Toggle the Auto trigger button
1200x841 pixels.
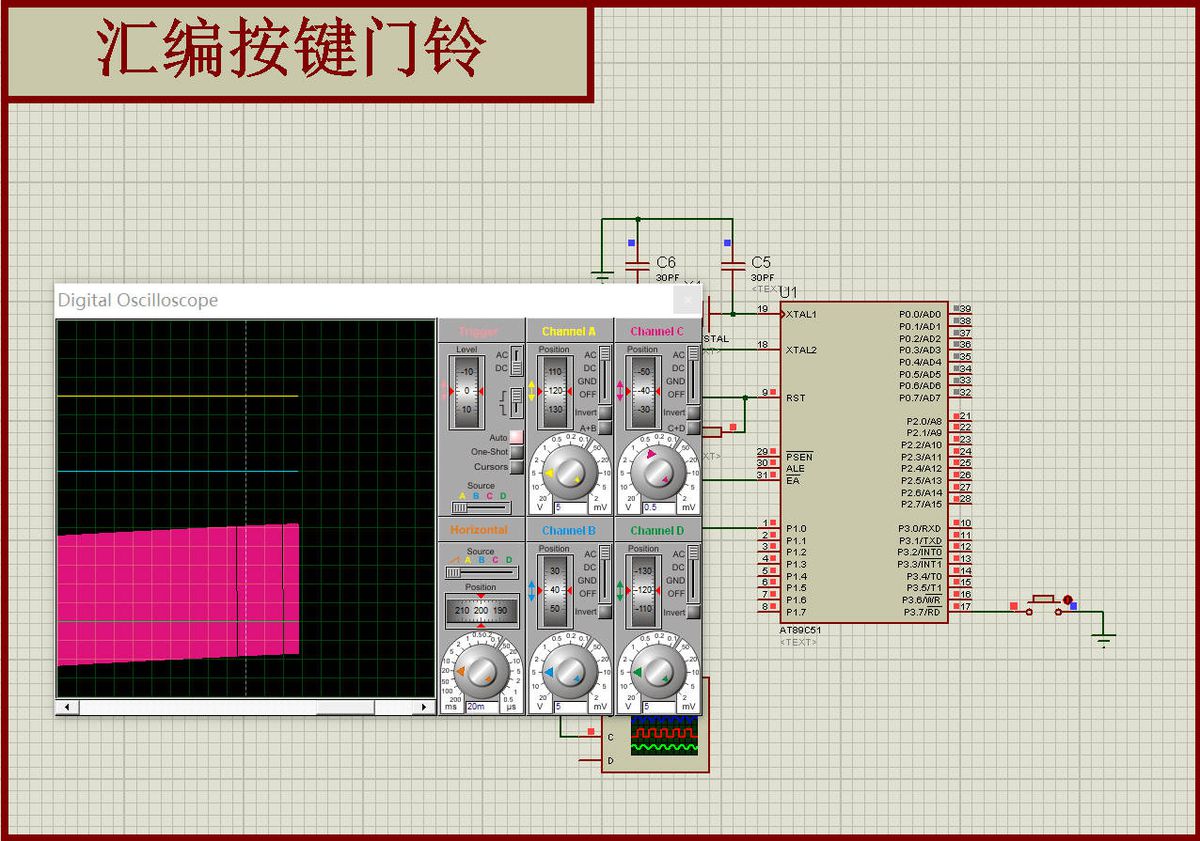[516, 437]
